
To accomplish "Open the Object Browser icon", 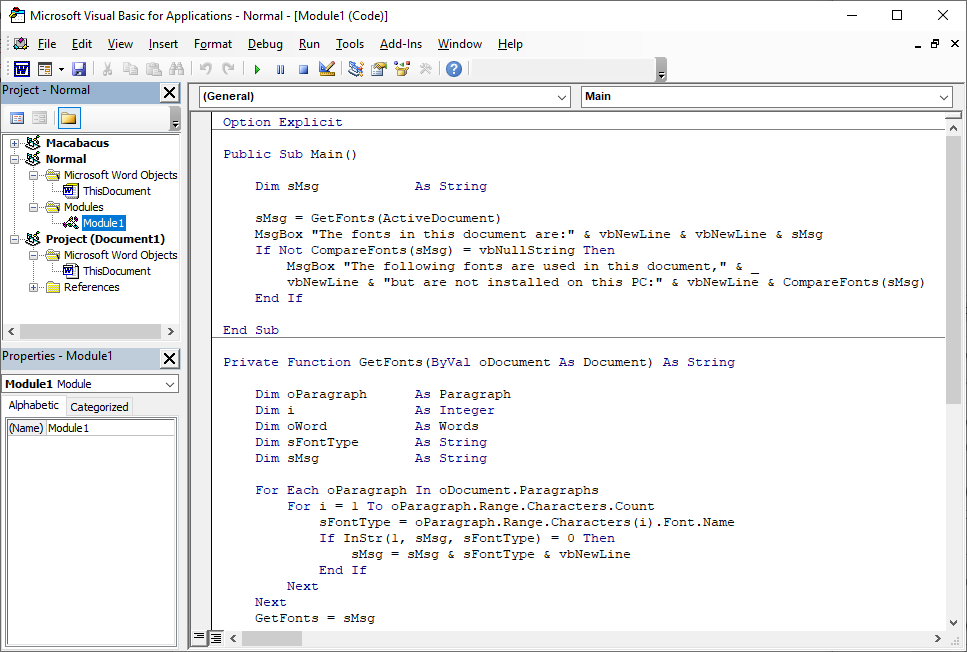I will tap(400, 68).
